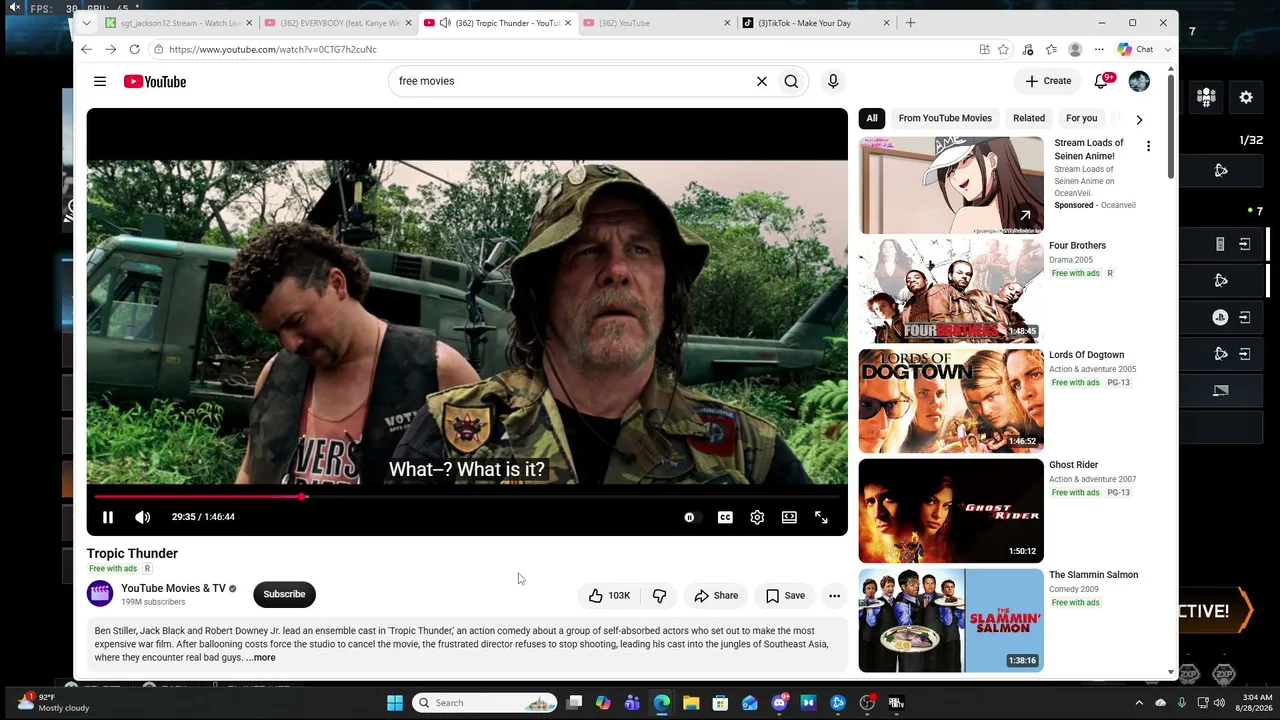Select 'From YouTube Movies' filter chip
1280x720 pixels.
pyautogui.click(x=945, y=118)
